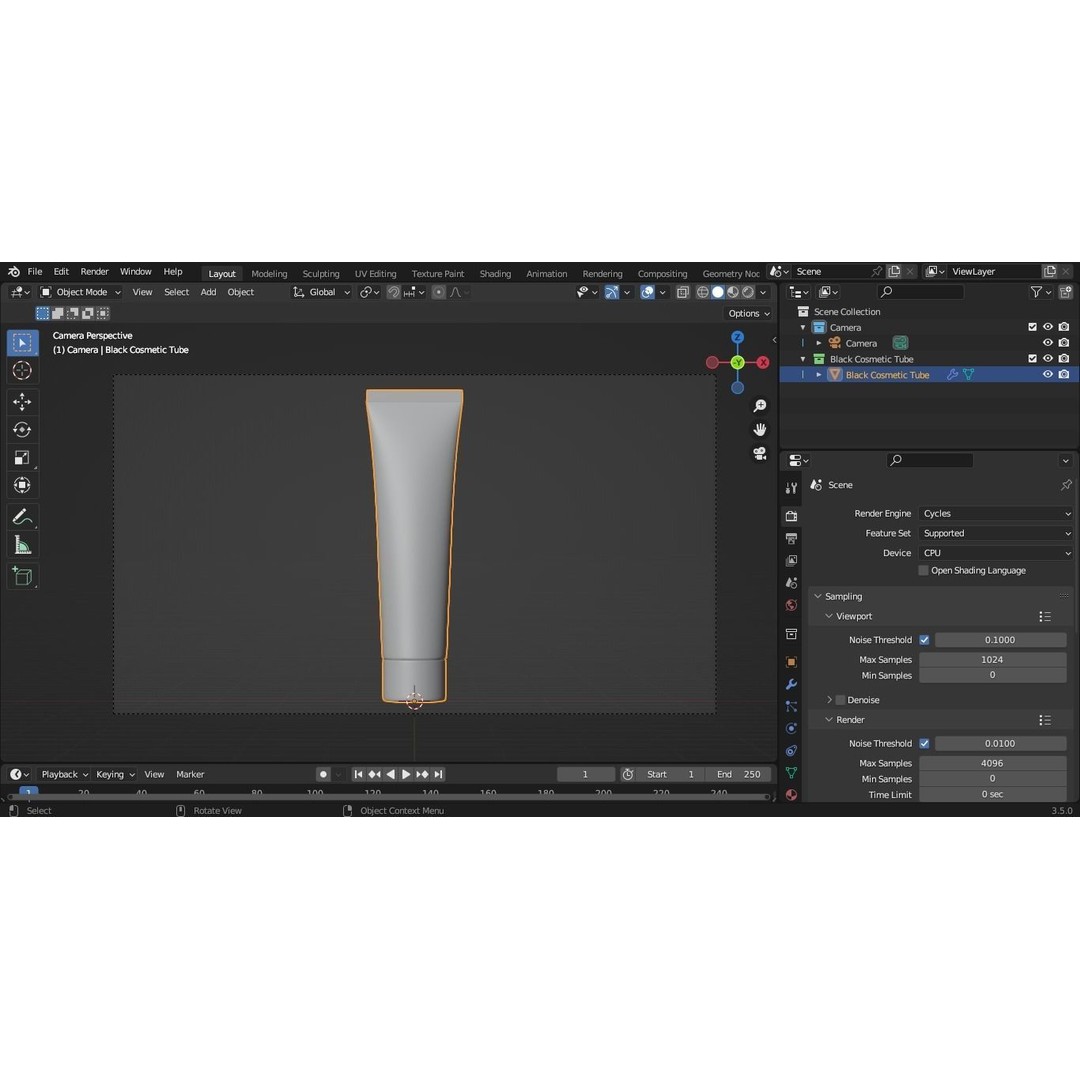
Task: Open the Render menu
Action: (x=94, y=271)
